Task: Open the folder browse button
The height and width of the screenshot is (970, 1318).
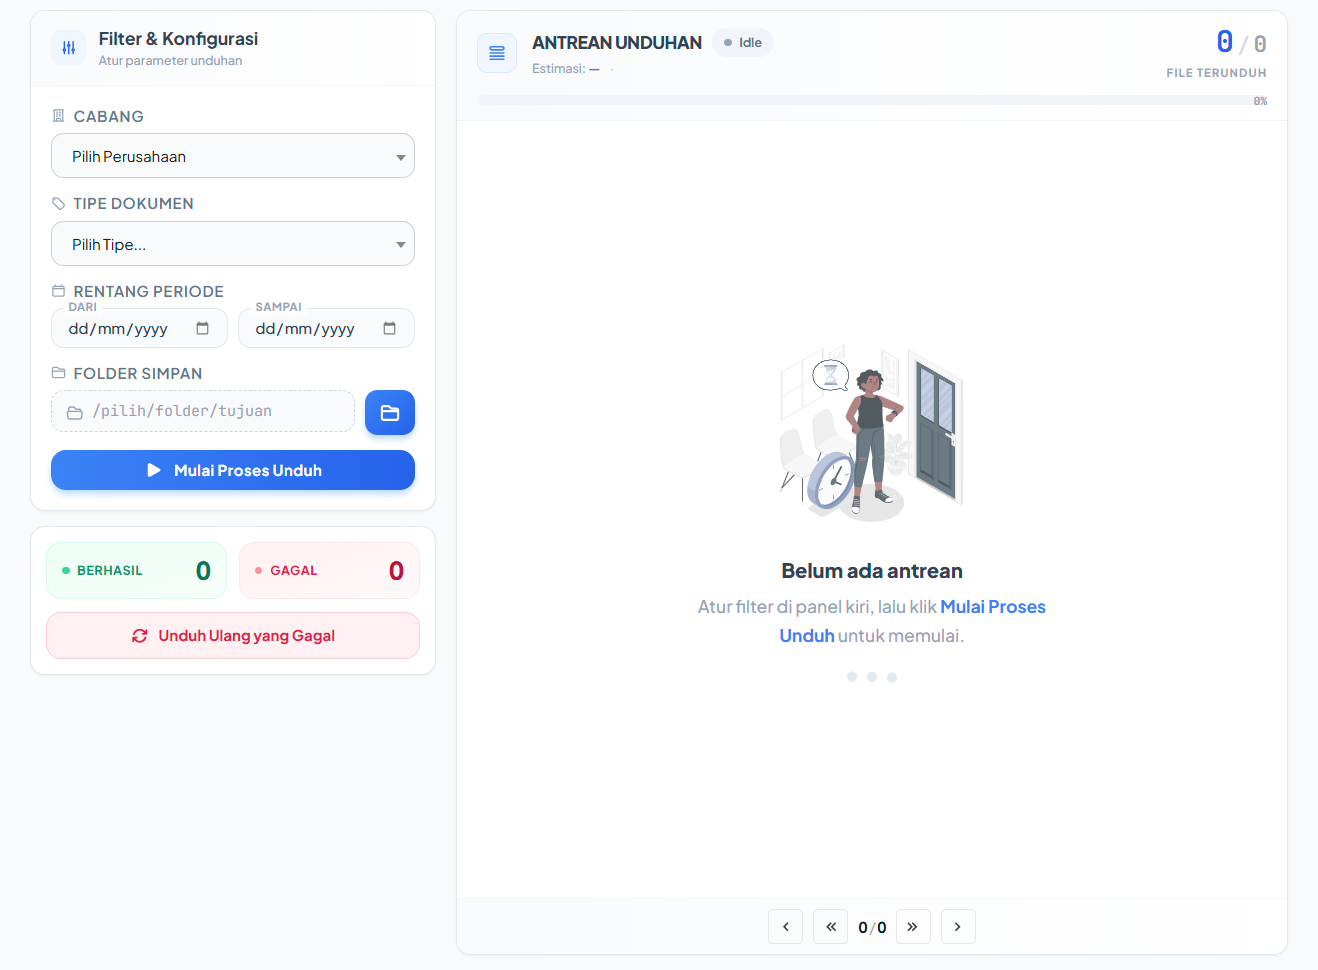Action: [x=390, y=413]
